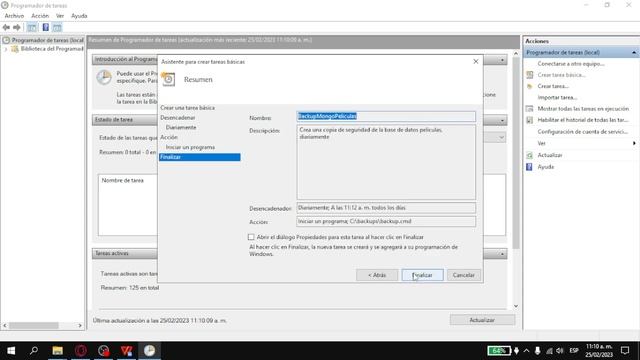Open the red V taskbar application
The width and height of the screenshot is (640, 360).
(x=127, y=351)
